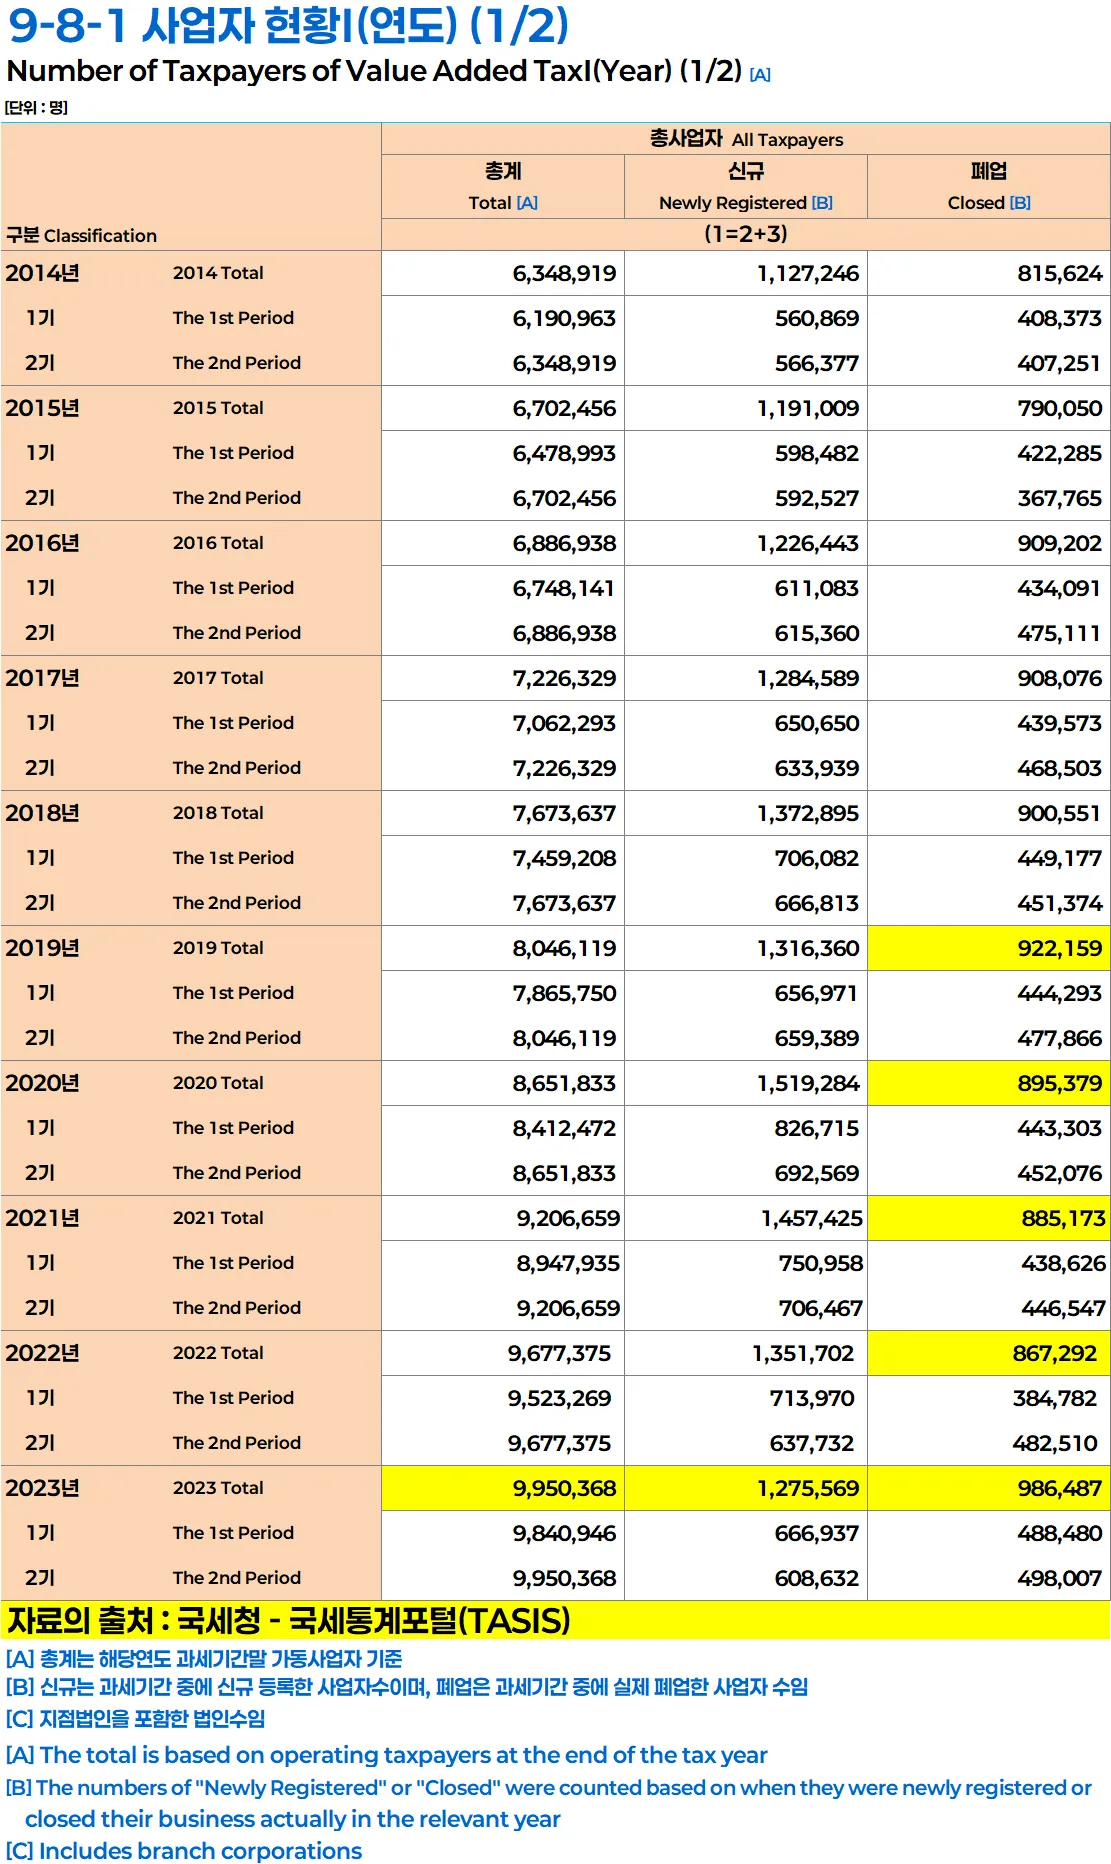Click the [A] footnote link beside the English title
This screenshot has width=1111, height=1864.
(760, 75)
